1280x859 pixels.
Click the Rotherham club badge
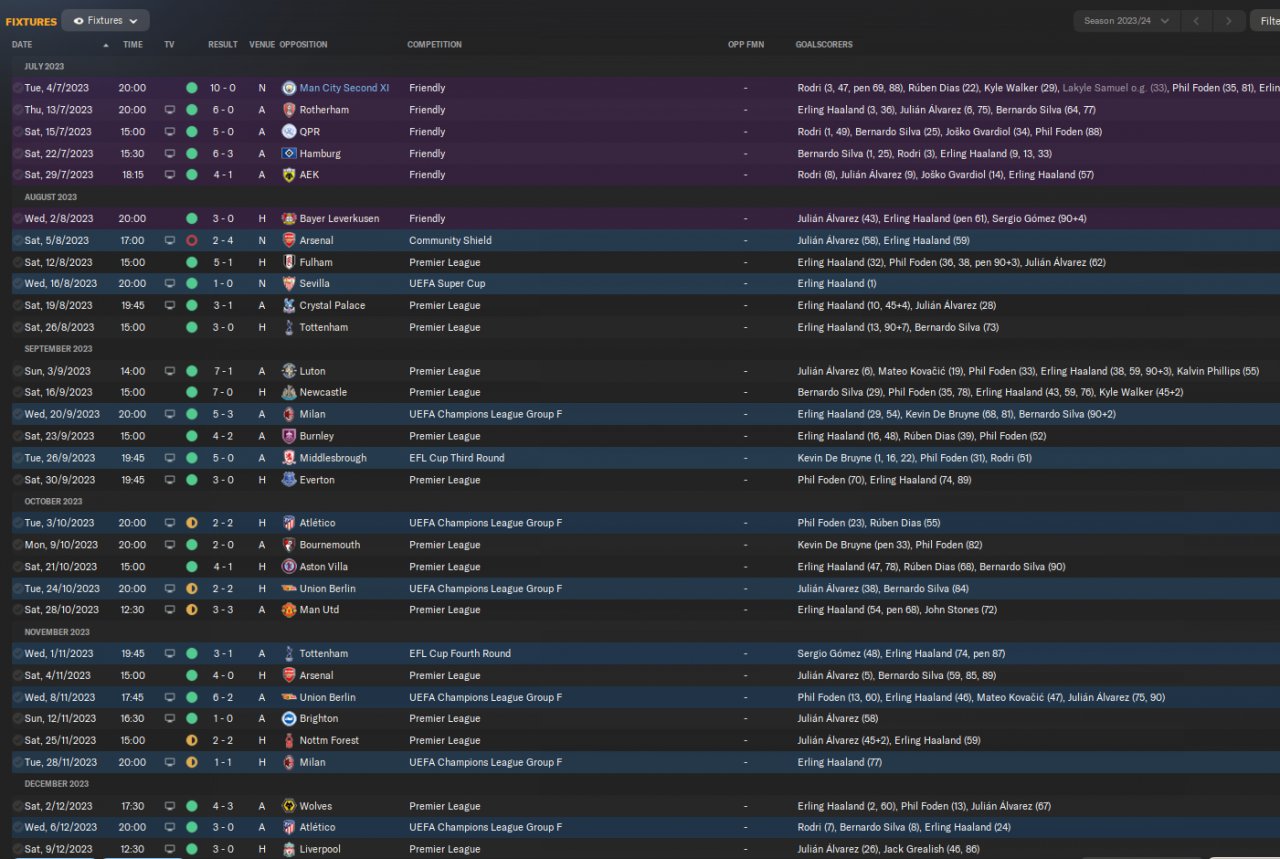(289, 110)
